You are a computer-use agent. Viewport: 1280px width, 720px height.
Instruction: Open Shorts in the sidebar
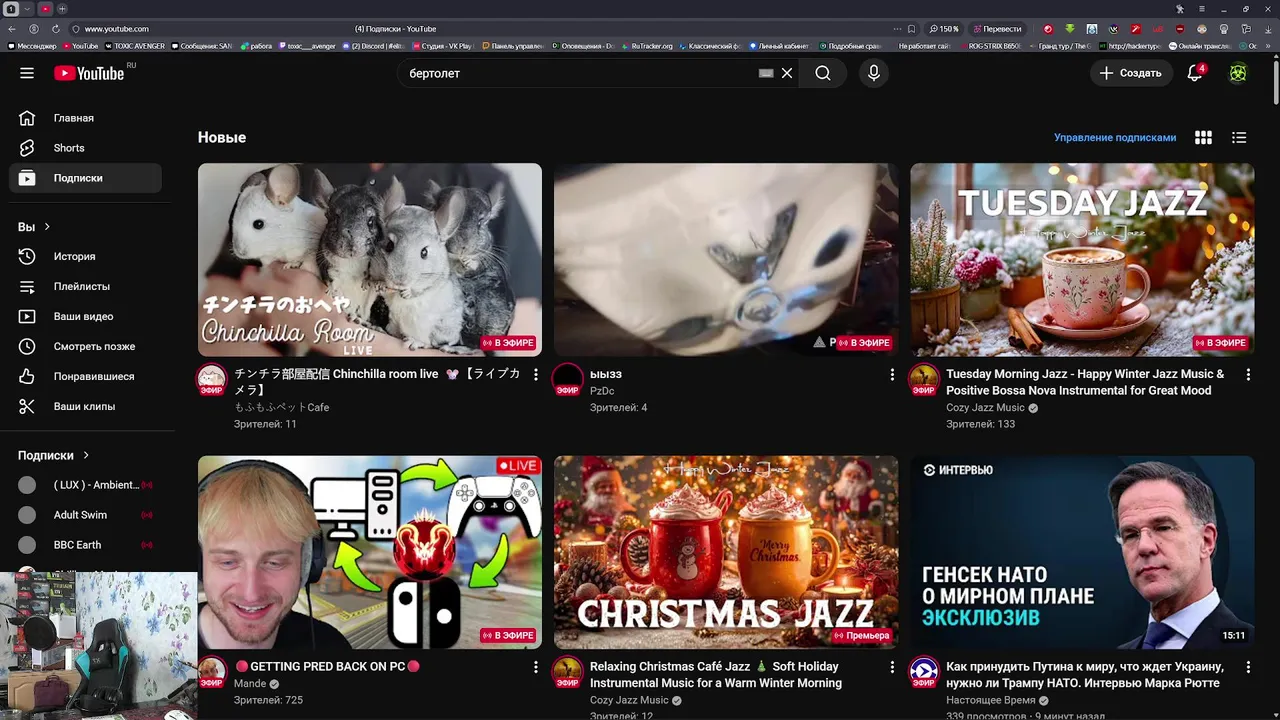pos(86,148)
